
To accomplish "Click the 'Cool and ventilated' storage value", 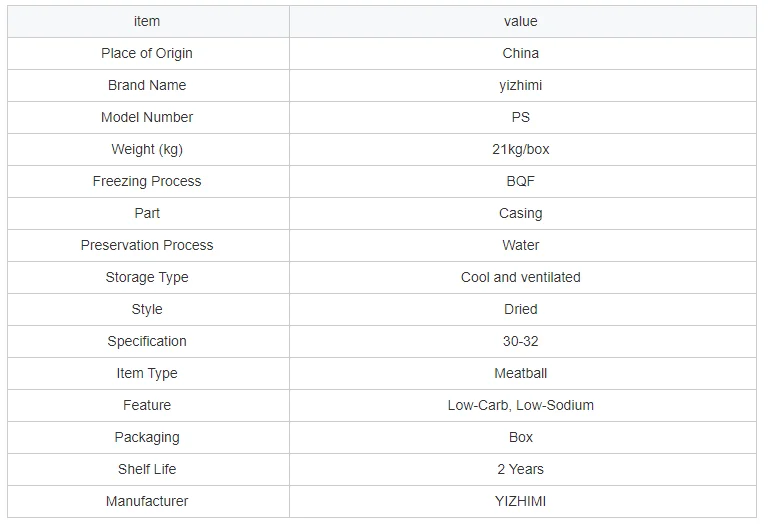I will [520, 277].
